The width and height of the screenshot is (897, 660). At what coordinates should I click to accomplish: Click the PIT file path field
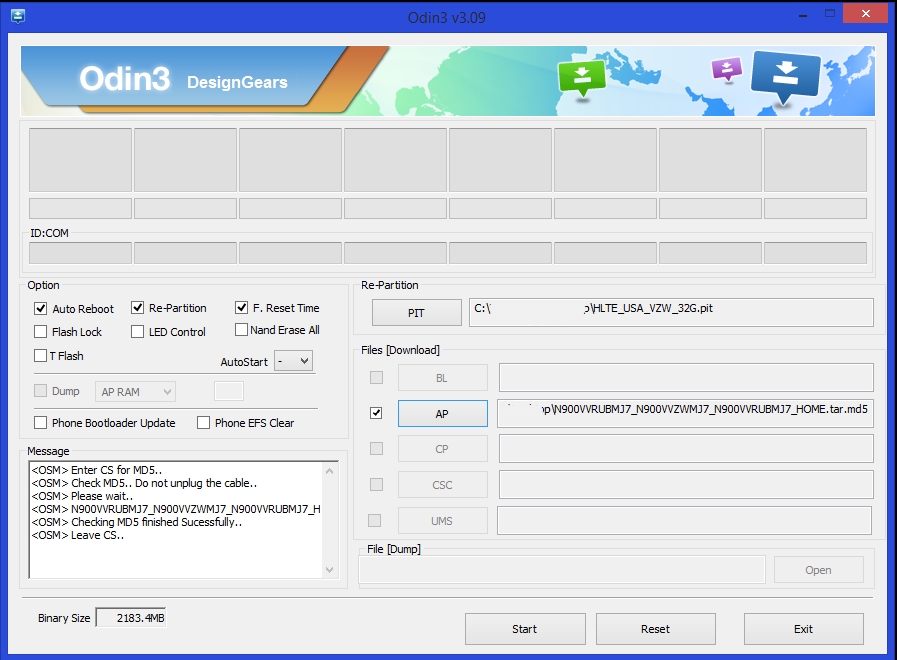point(671,312)
